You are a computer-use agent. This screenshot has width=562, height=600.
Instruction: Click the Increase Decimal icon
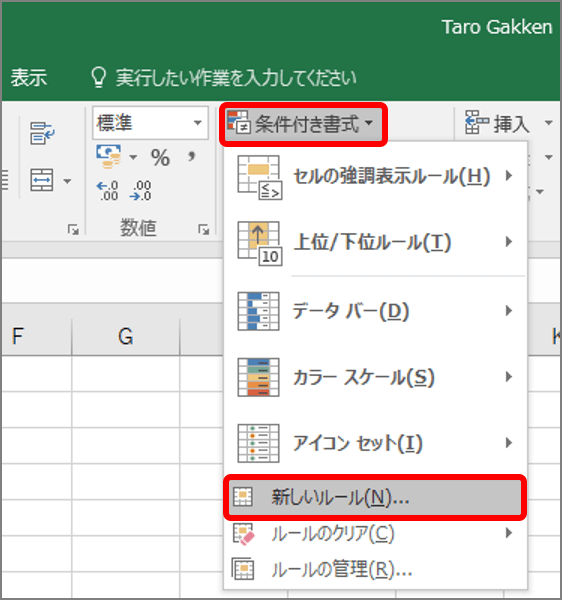108,191
